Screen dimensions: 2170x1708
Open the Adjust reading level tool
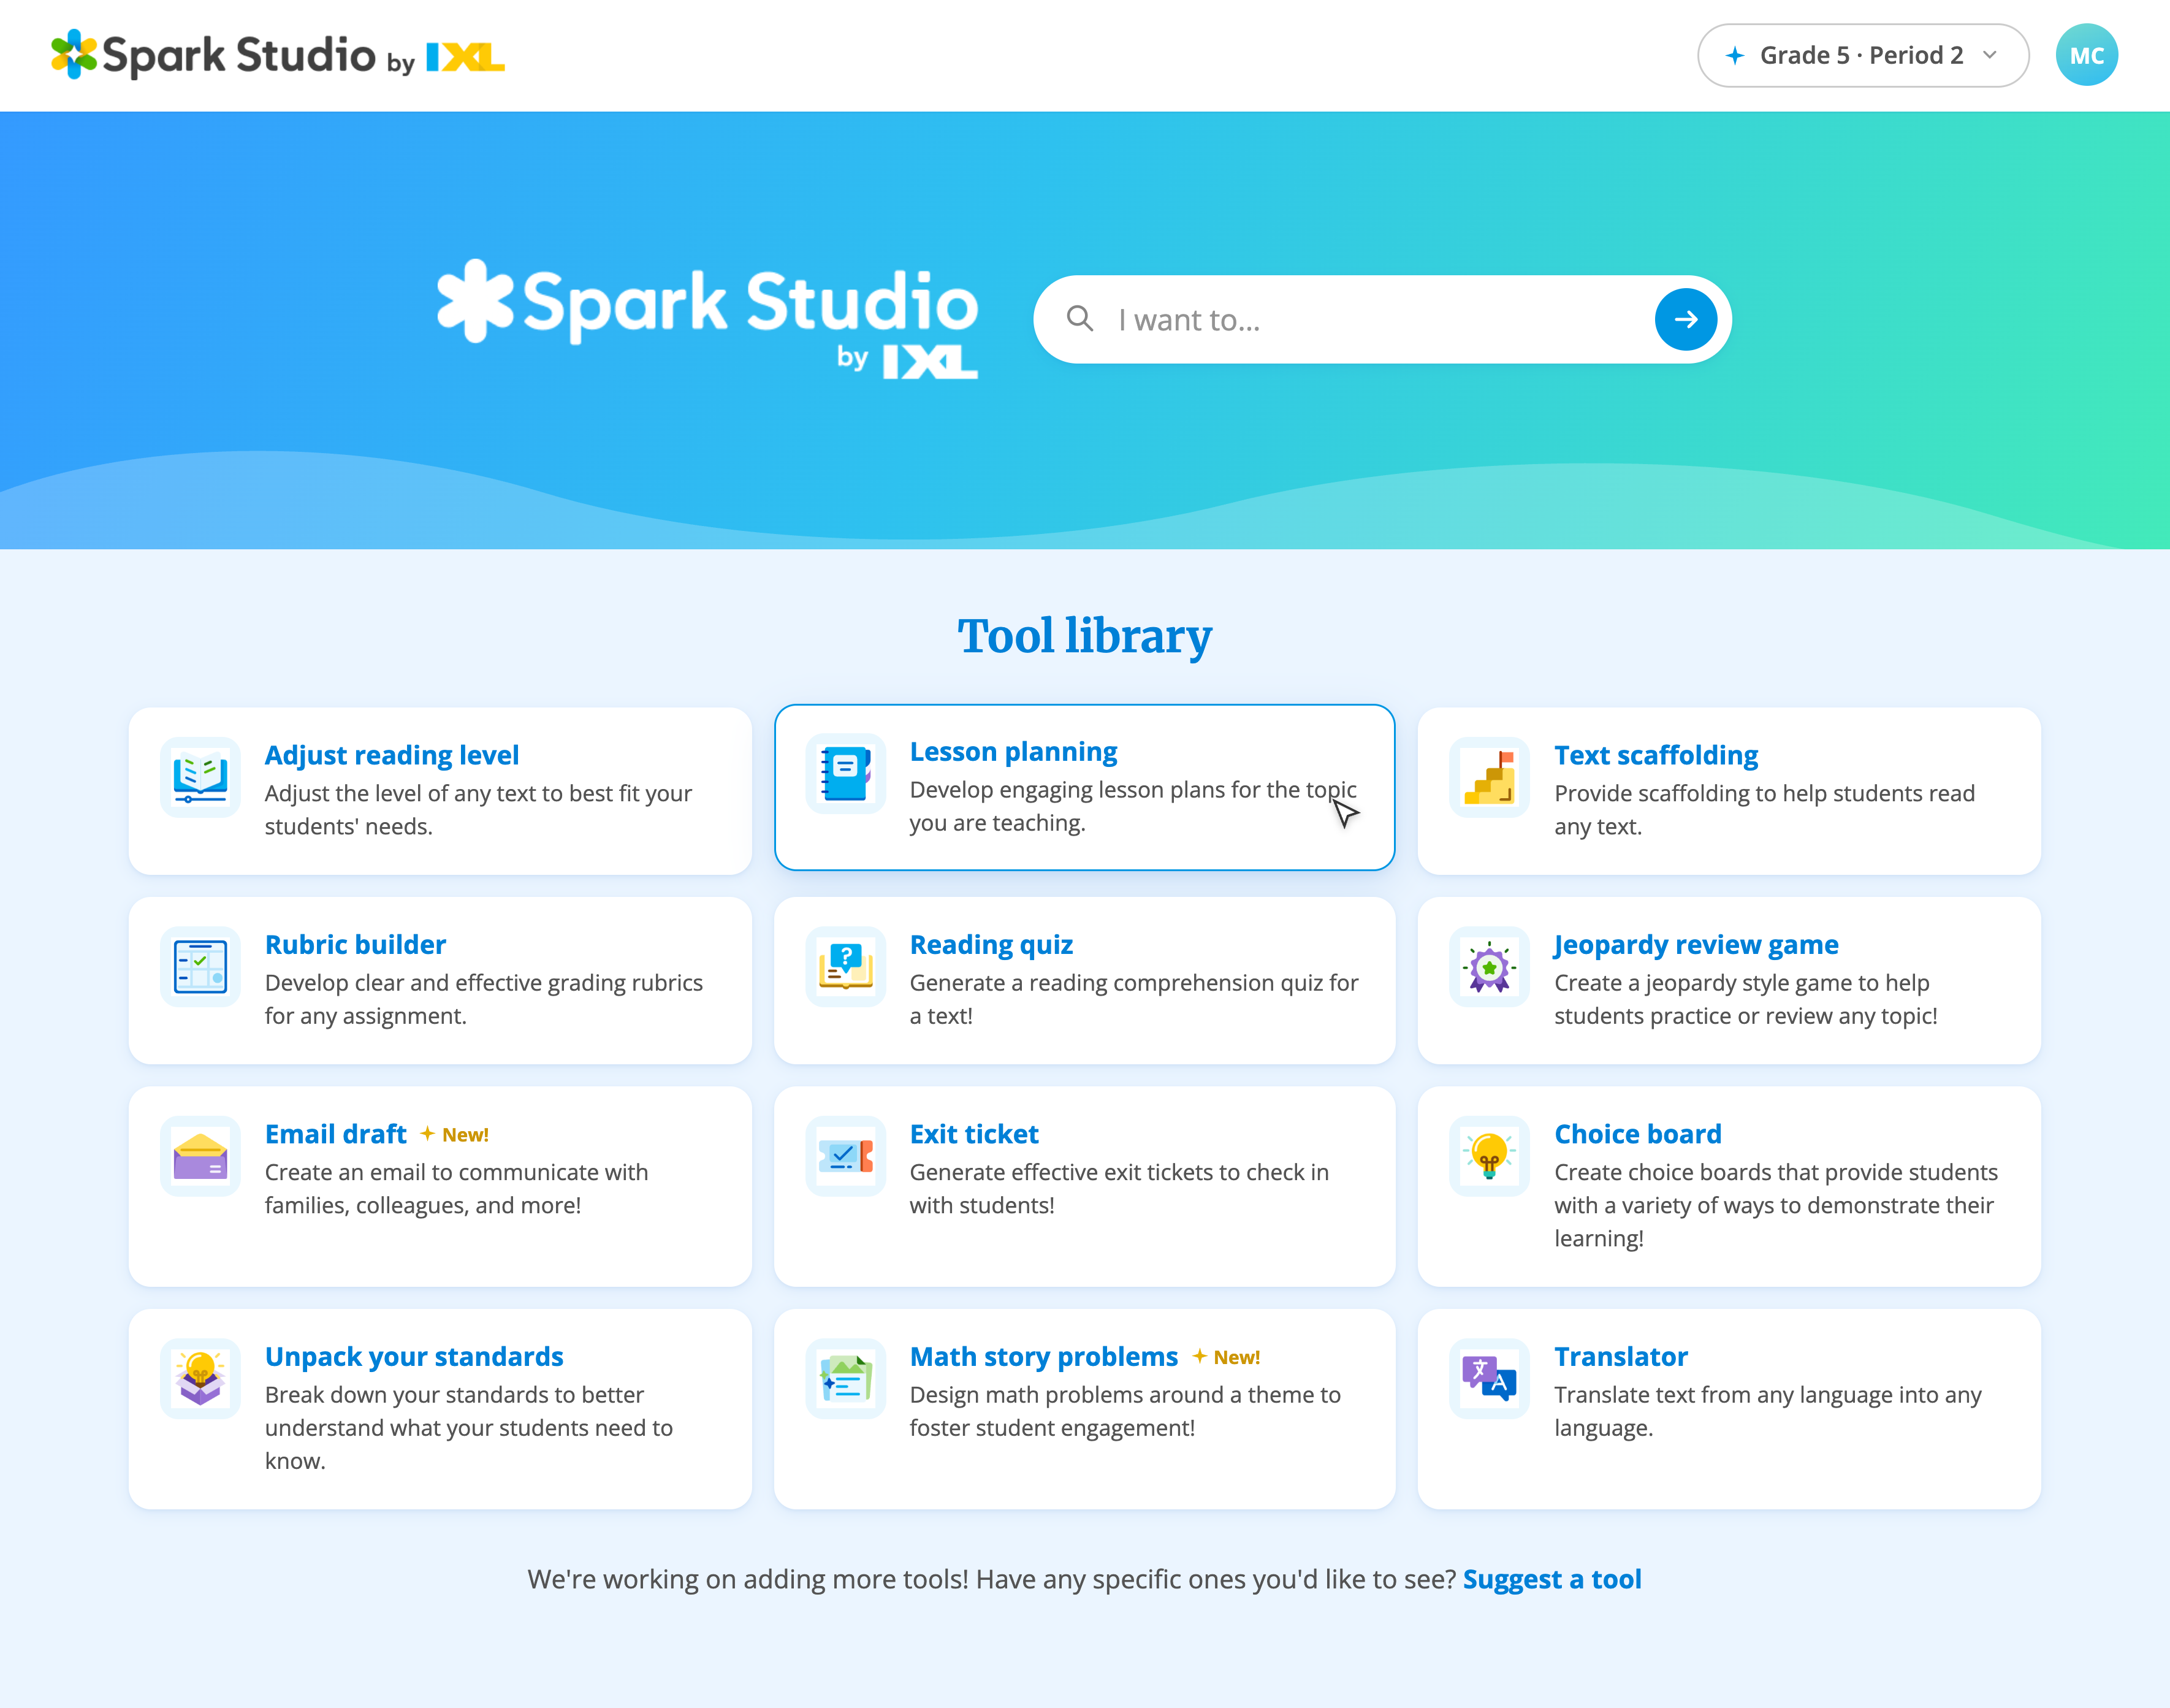[440, 791]
